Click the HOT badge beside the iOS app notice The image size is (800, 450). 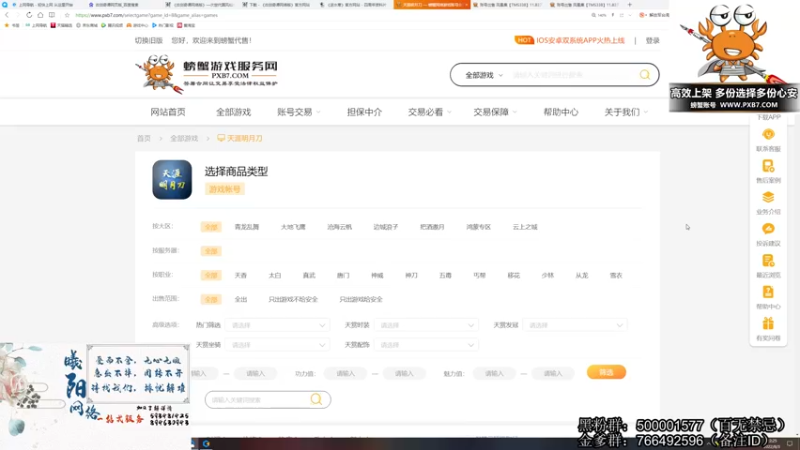pos(524,40)
